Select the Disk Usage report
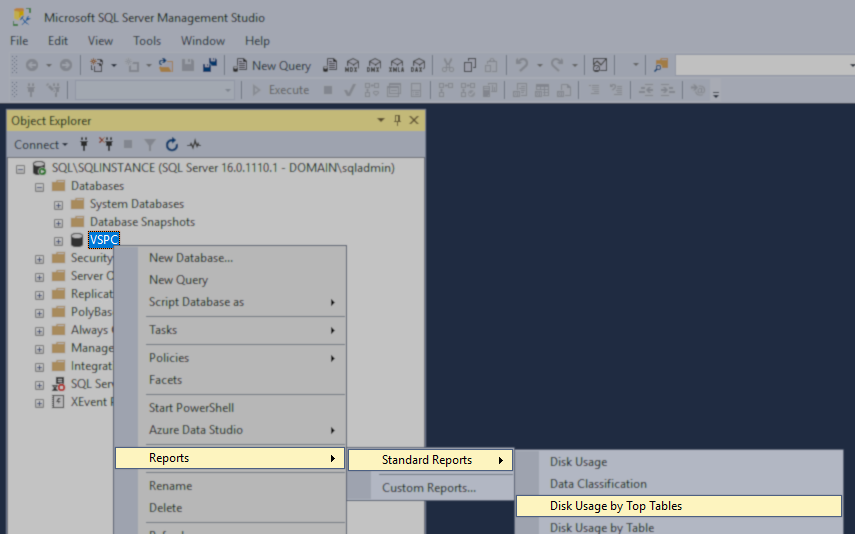 (x=679, y=462)
